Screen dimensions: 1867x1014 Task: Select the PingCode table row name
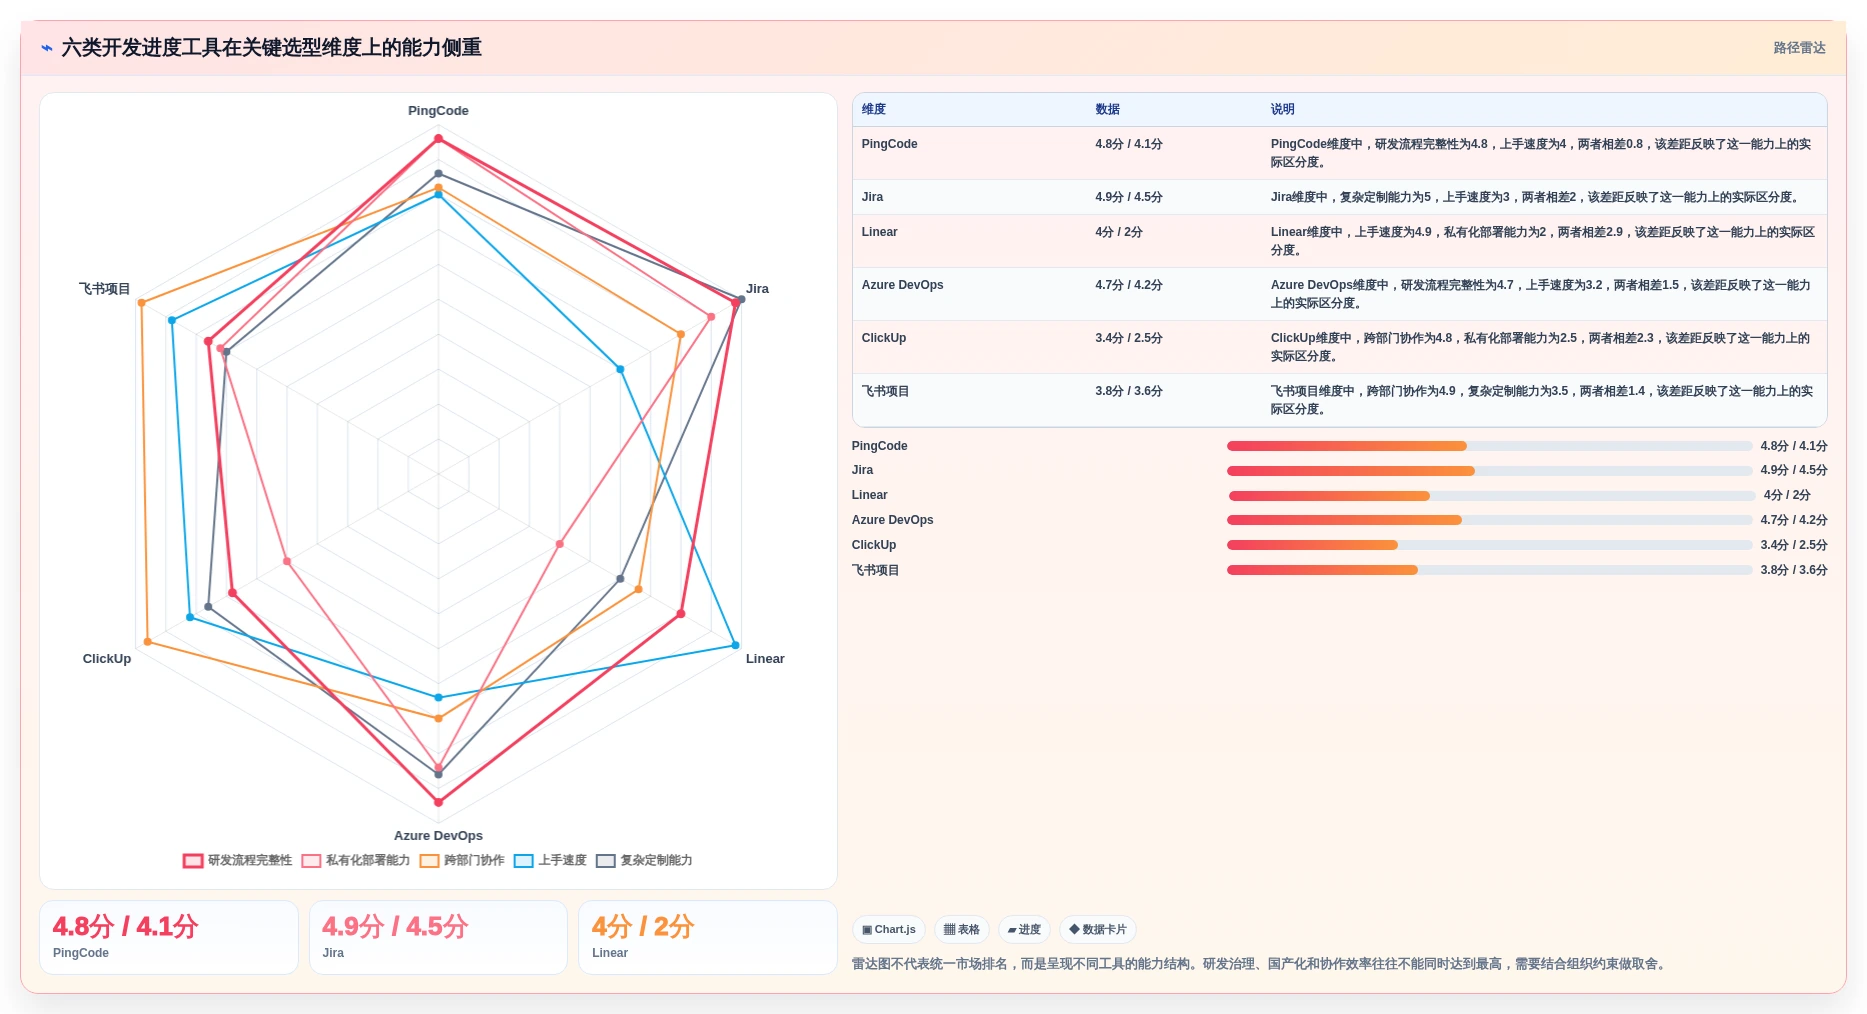pyautogui.click(x=889, y=144)
